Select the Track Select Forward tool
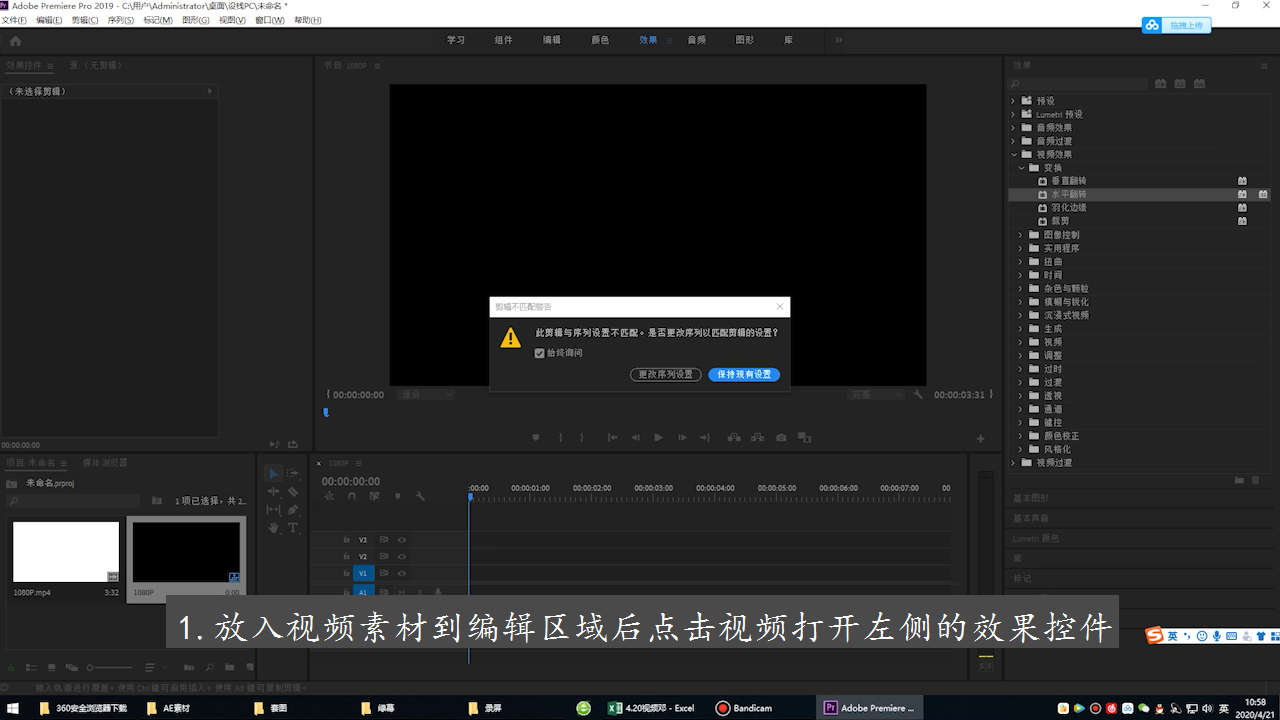Image resolution: width=1280 pixels, height=720 pixels. 293,473
